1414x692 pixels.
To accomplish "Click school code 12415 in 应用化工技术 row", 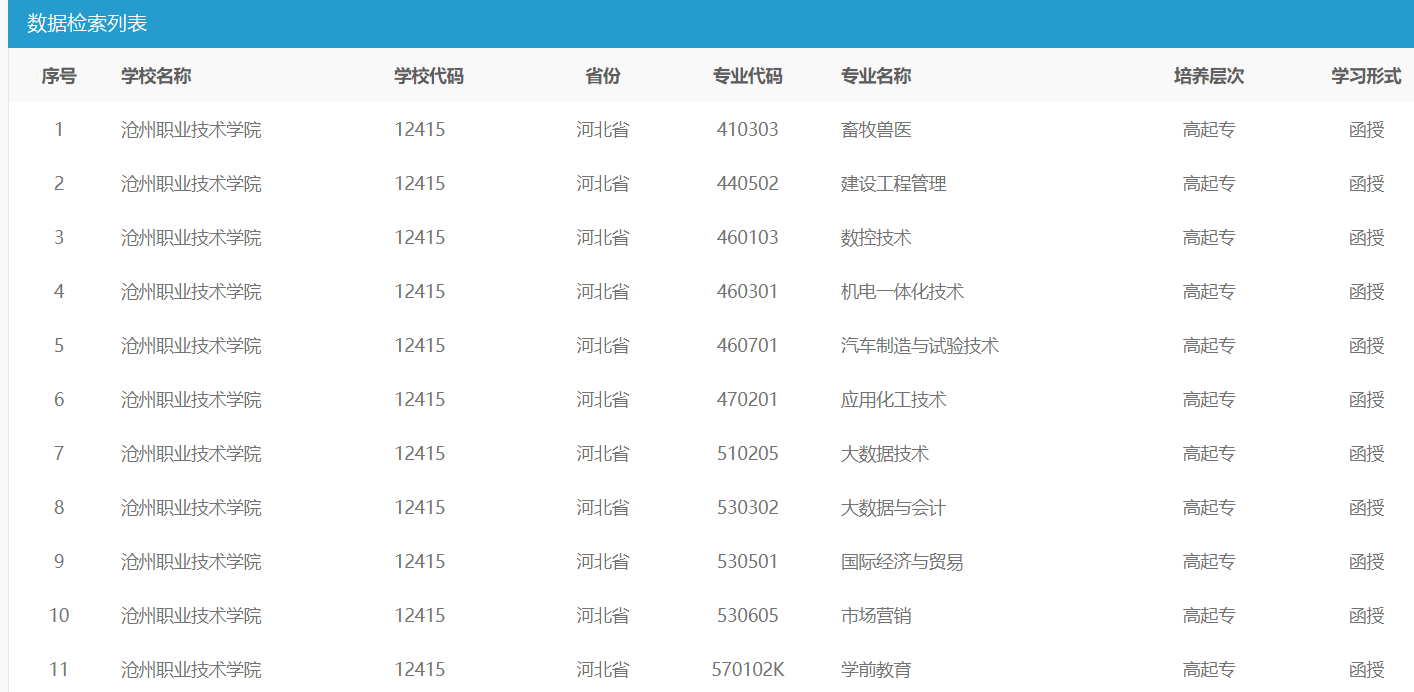I will 420,400.
